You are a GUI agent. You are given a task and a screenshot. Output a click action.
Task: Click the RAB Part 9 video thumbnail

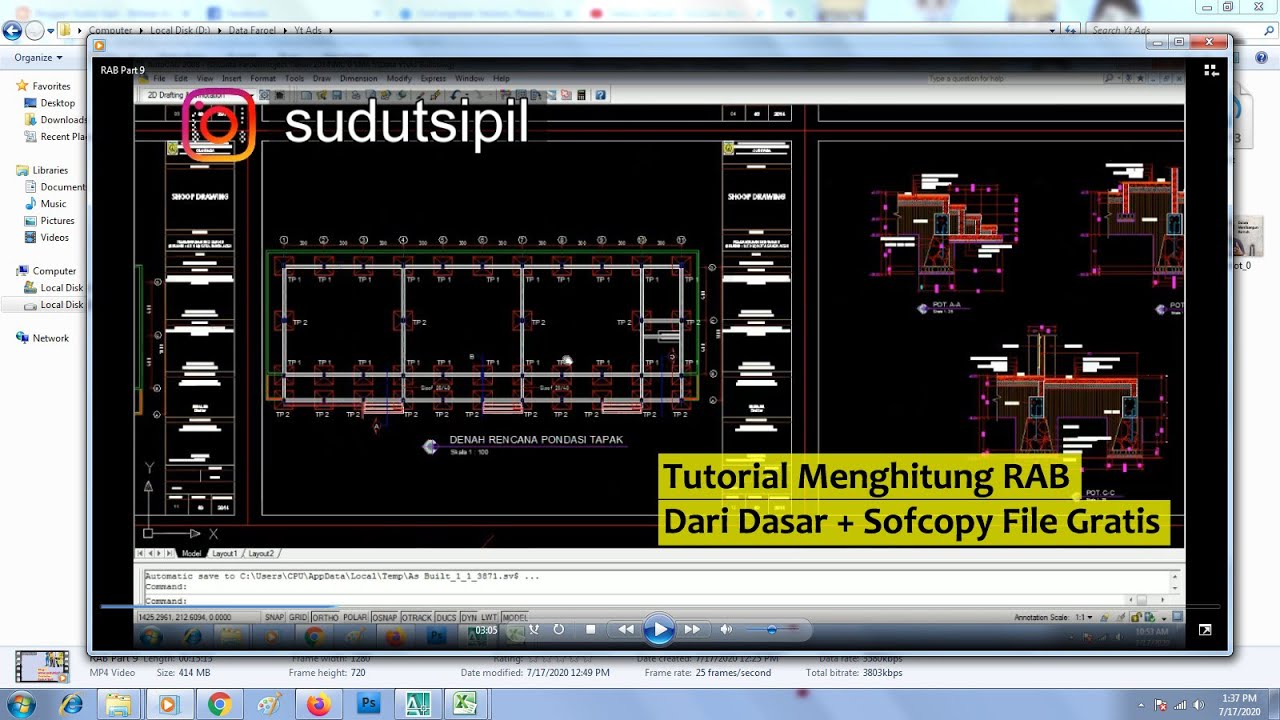(x=41, y=666)
